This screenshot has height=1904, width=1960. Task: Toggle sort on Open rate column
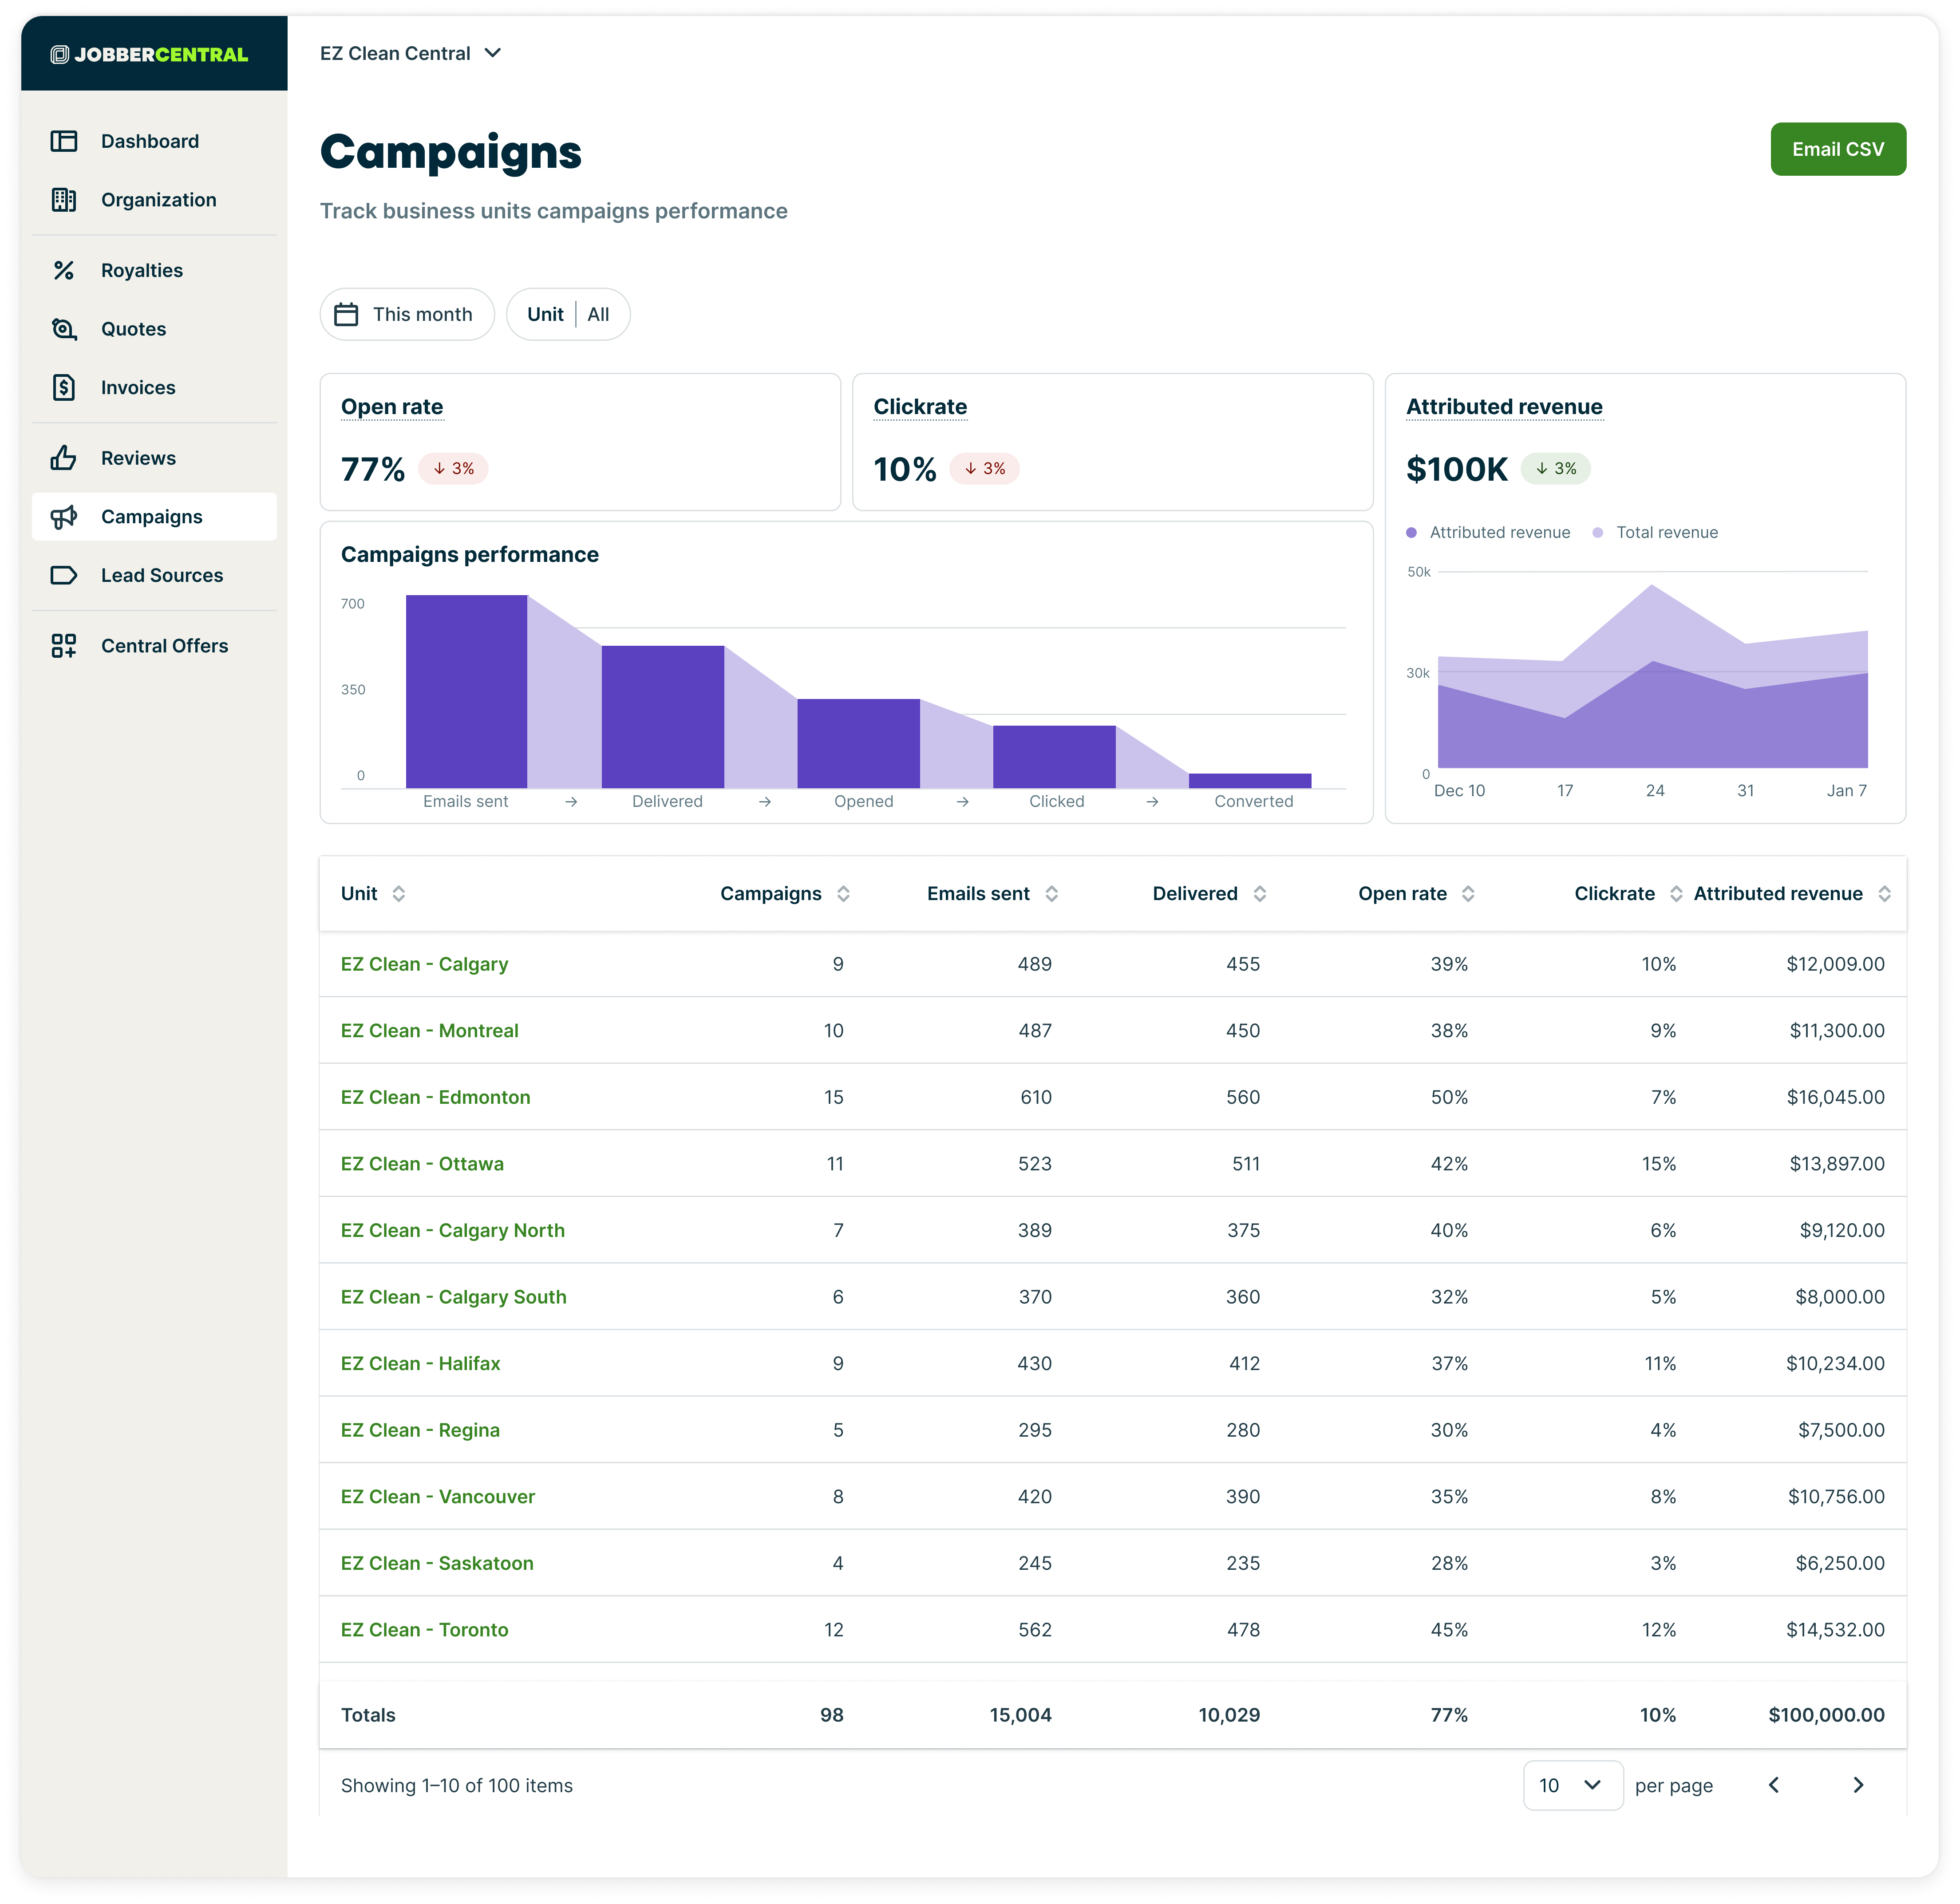click(x=1468, y=894)
